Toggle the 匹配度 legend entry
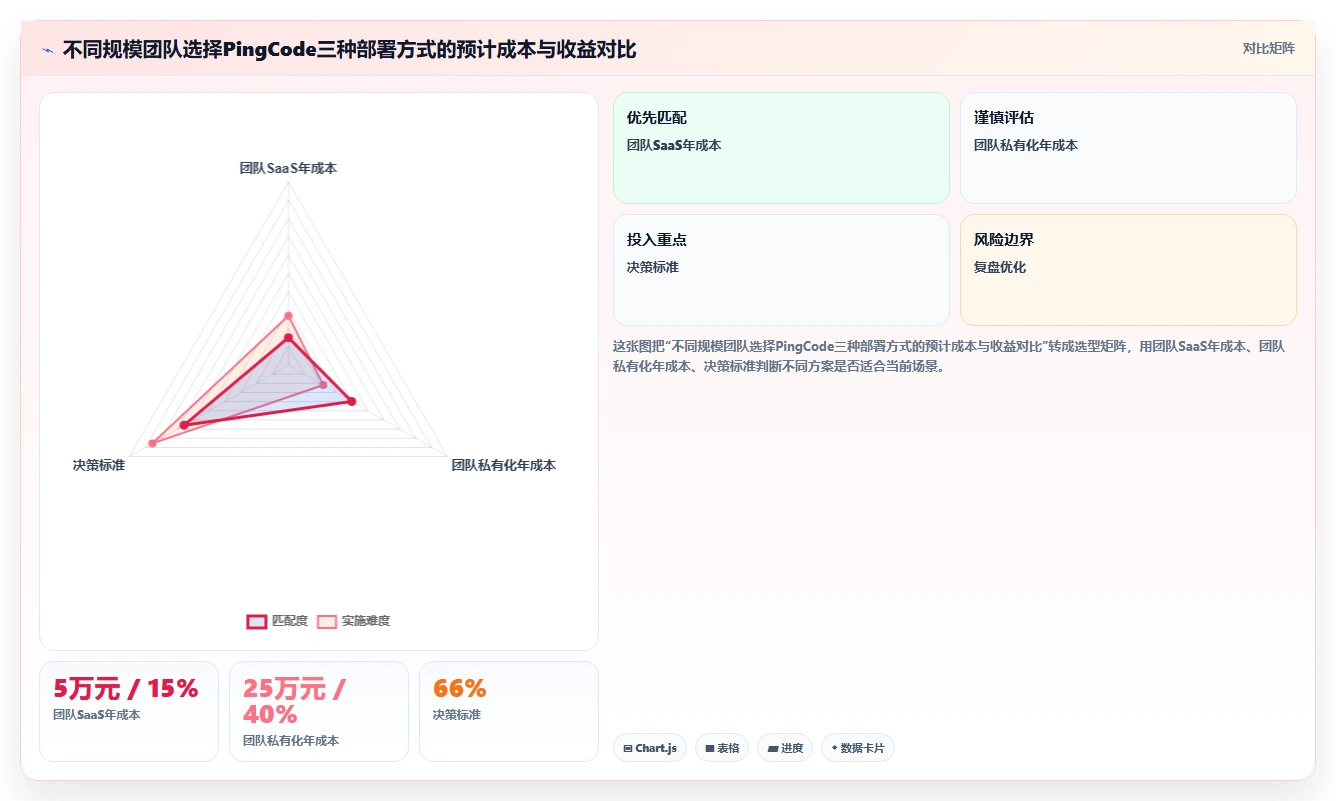This screenshot has height=801, width=1336. (277, 621)
